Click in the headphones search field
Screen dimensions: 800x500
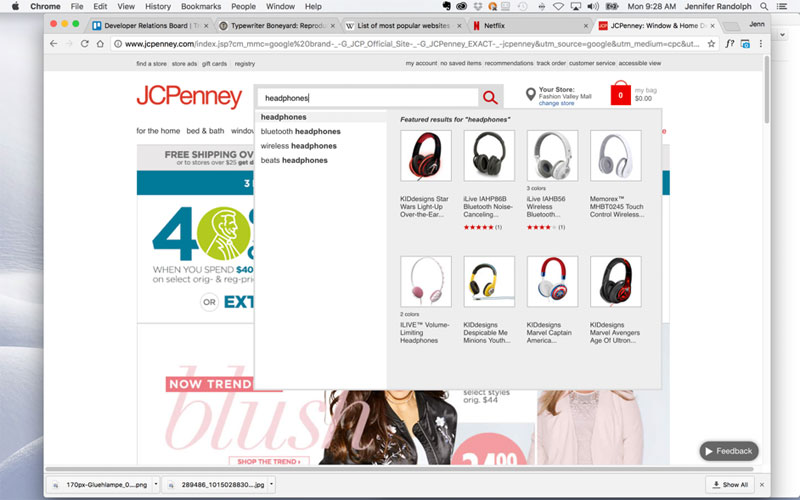pos(367,98)
